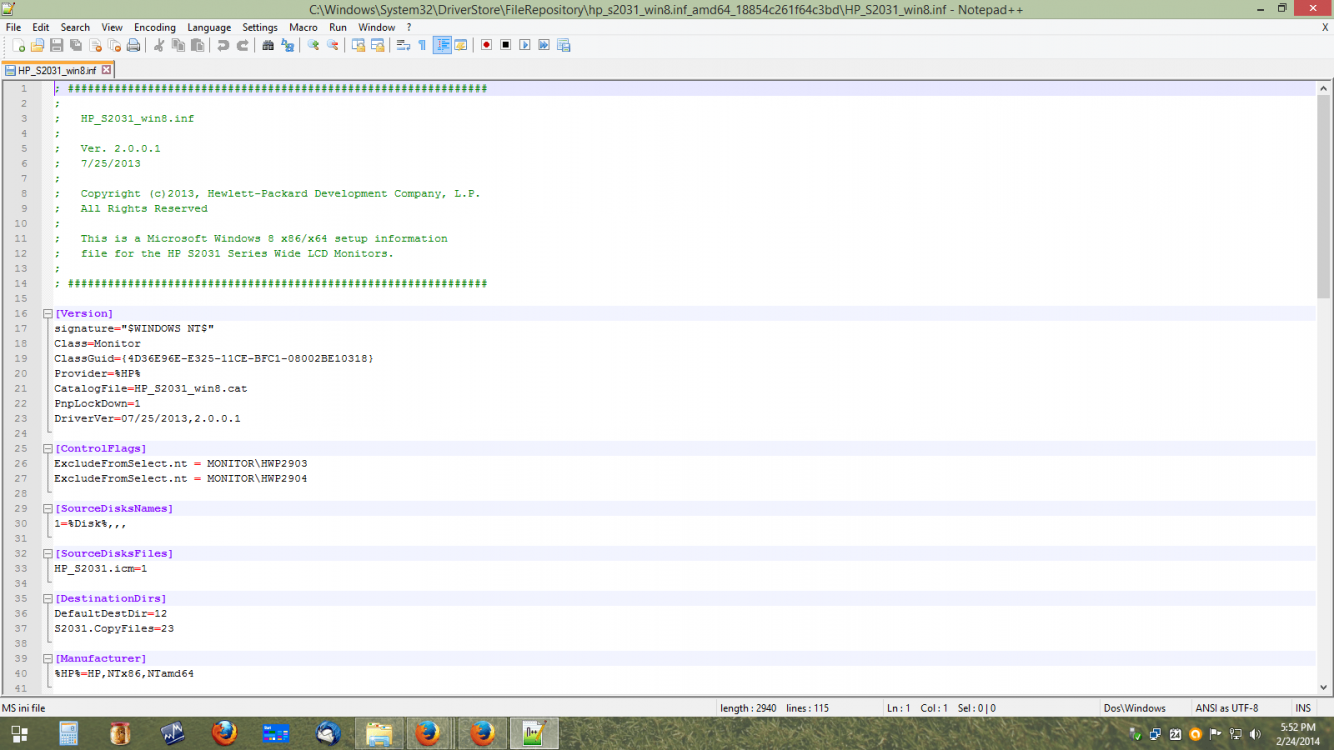Click the Save All toolbar icon

[76, 46]
